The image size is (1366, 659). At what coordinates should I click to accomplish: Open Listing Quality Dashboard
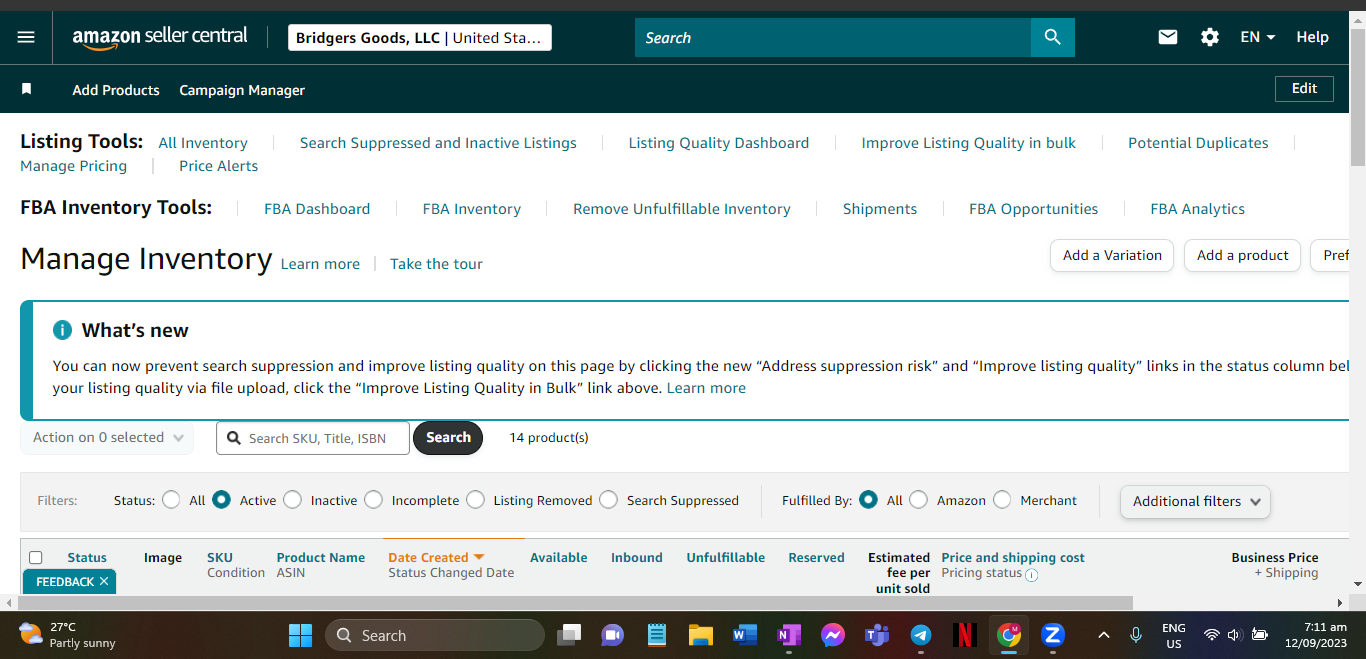719,143
